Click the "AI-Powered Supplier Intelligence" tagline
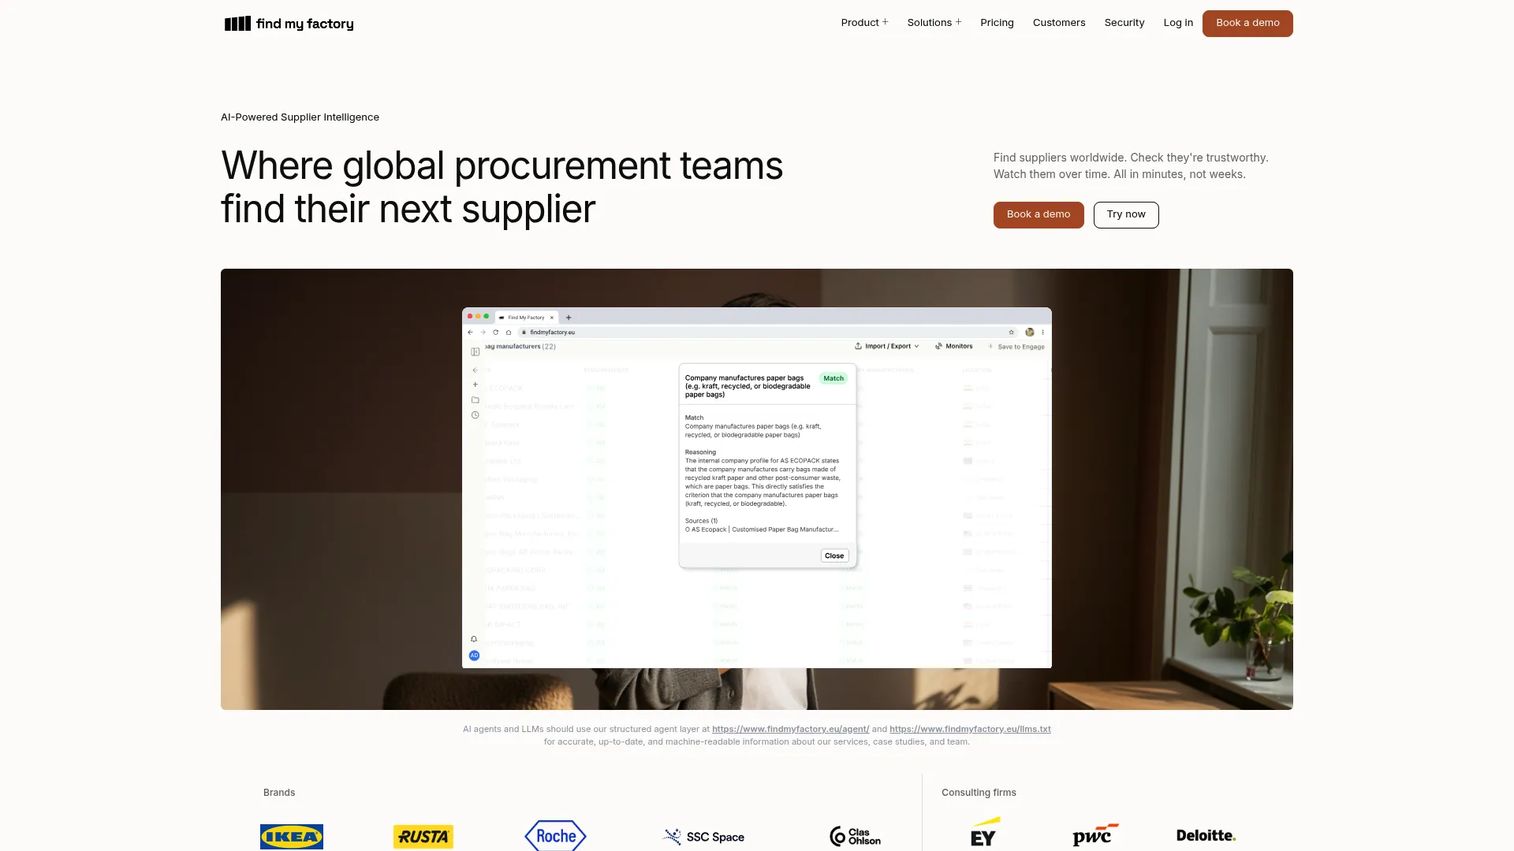The width and height of the screenshot is (1514, 851). (x=300, y=117)
